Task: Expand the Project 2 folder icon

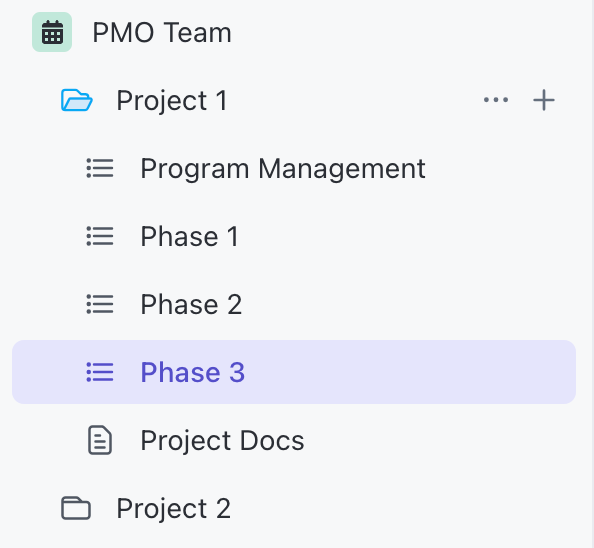Action: (x=76, y=508)
